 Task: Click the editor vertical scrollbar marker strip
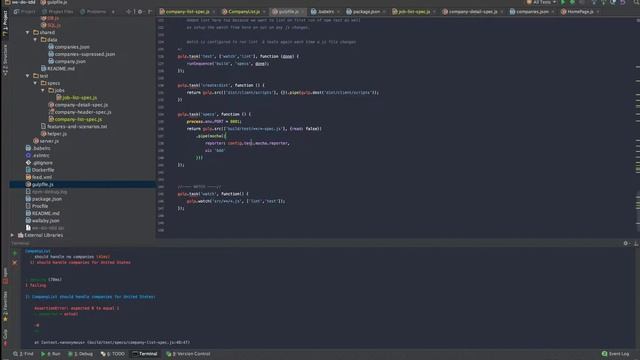pos(637,127)
